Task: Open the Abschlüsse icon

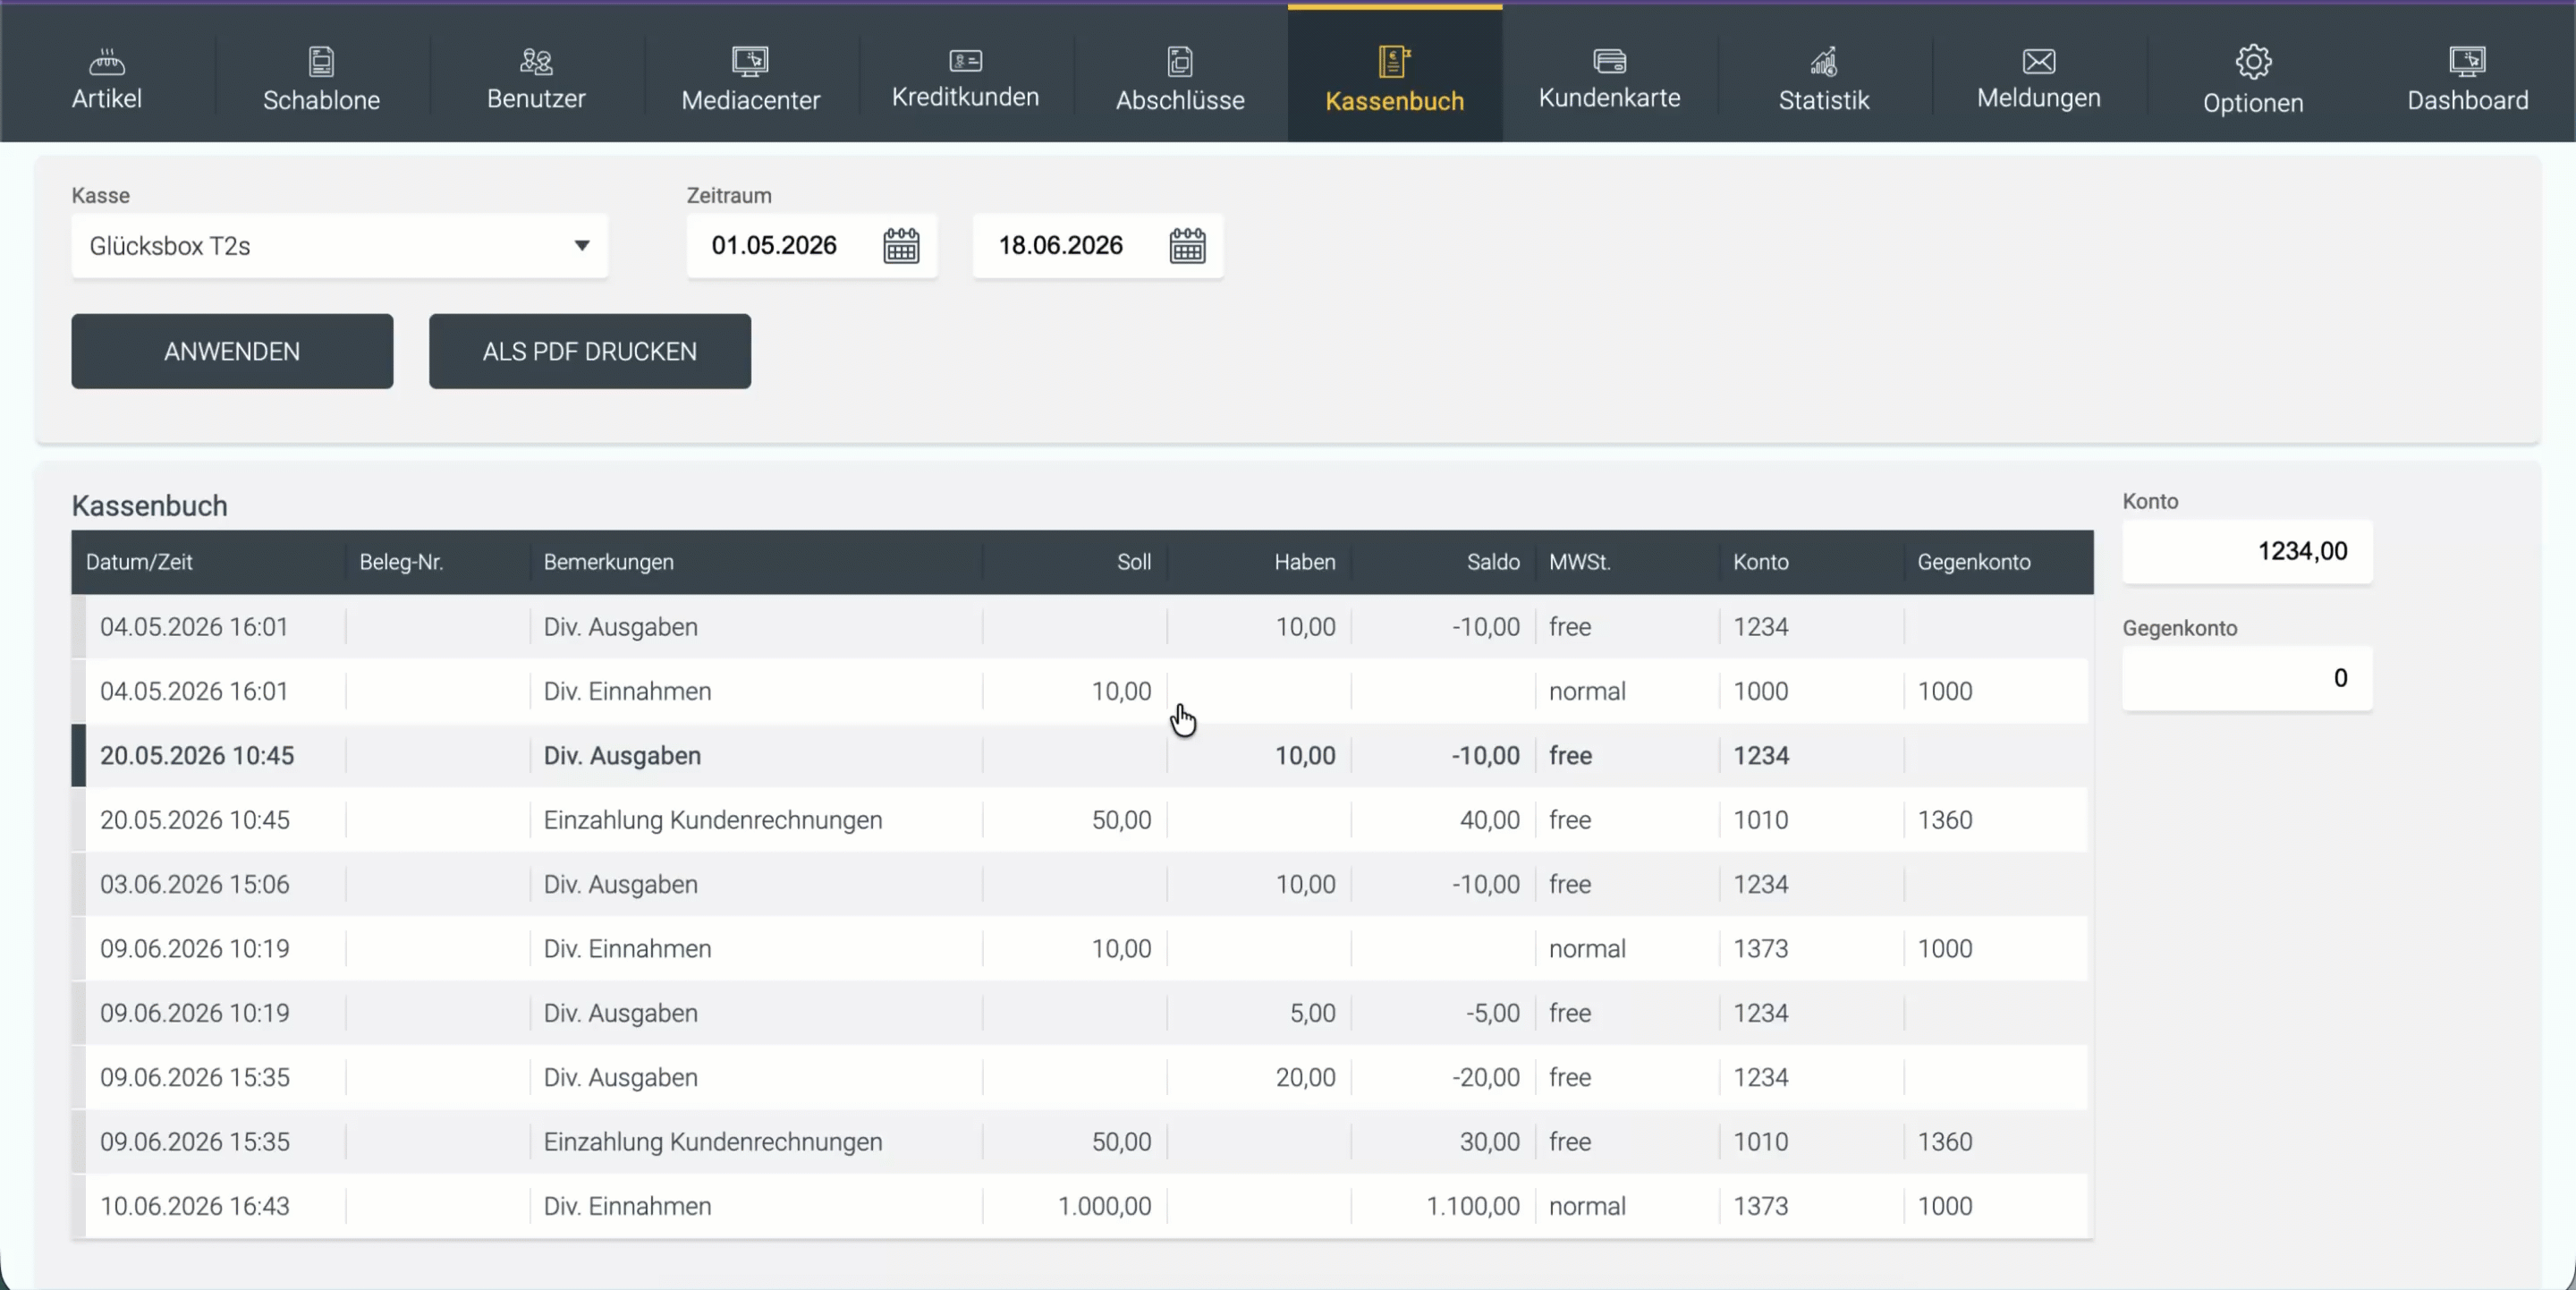Action: point(1180,62)
